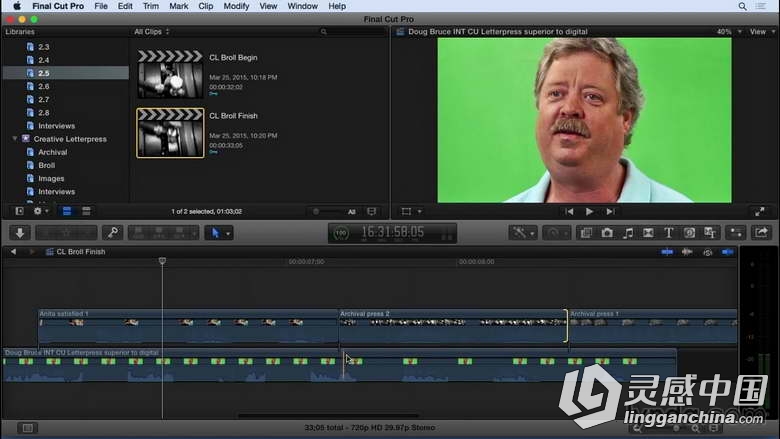Viewport: 780px width, 439px height.
Task: Go back in timeline history
Action: pos(13,252)
